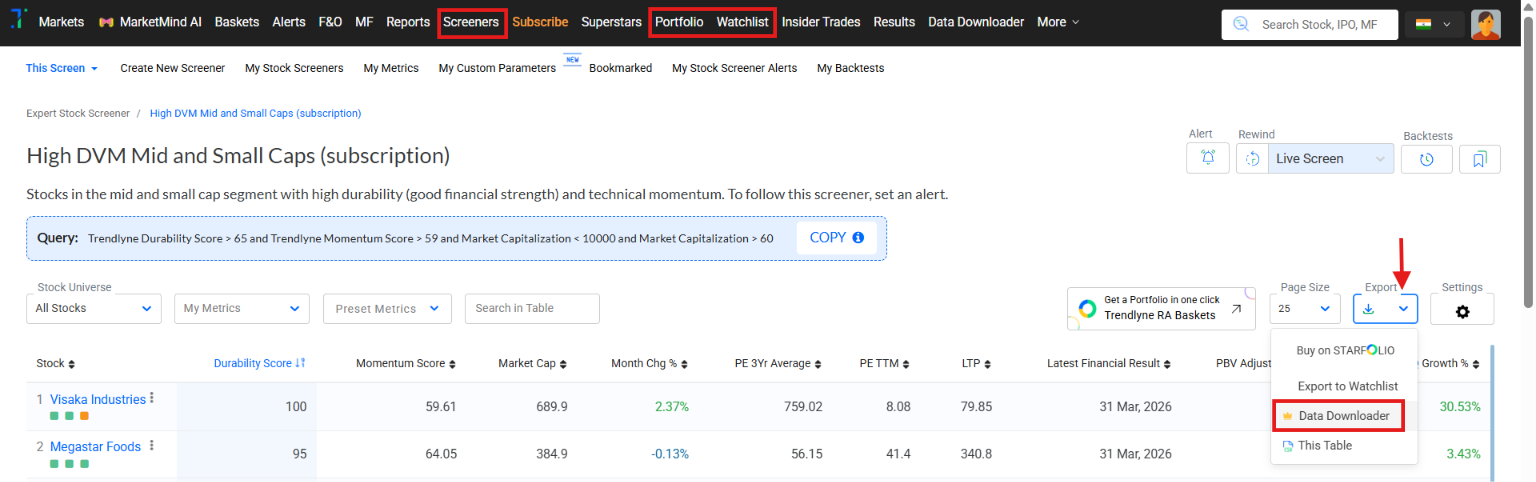Sort by Momentum Score column
This screenshot has height=482, width=1536.
click(406, 363)
